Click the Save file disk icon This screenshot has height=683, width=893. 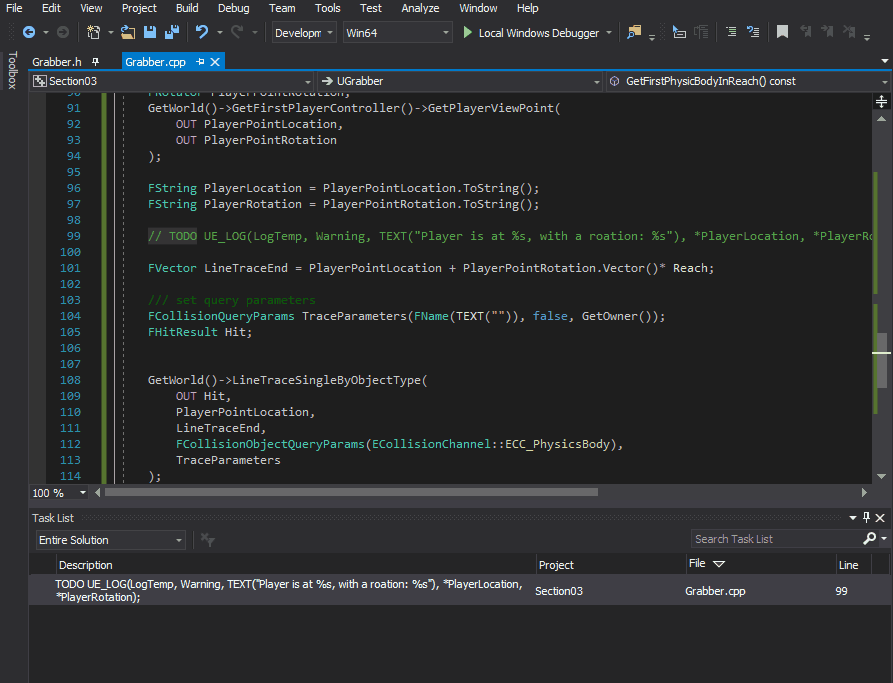point(149,32)
